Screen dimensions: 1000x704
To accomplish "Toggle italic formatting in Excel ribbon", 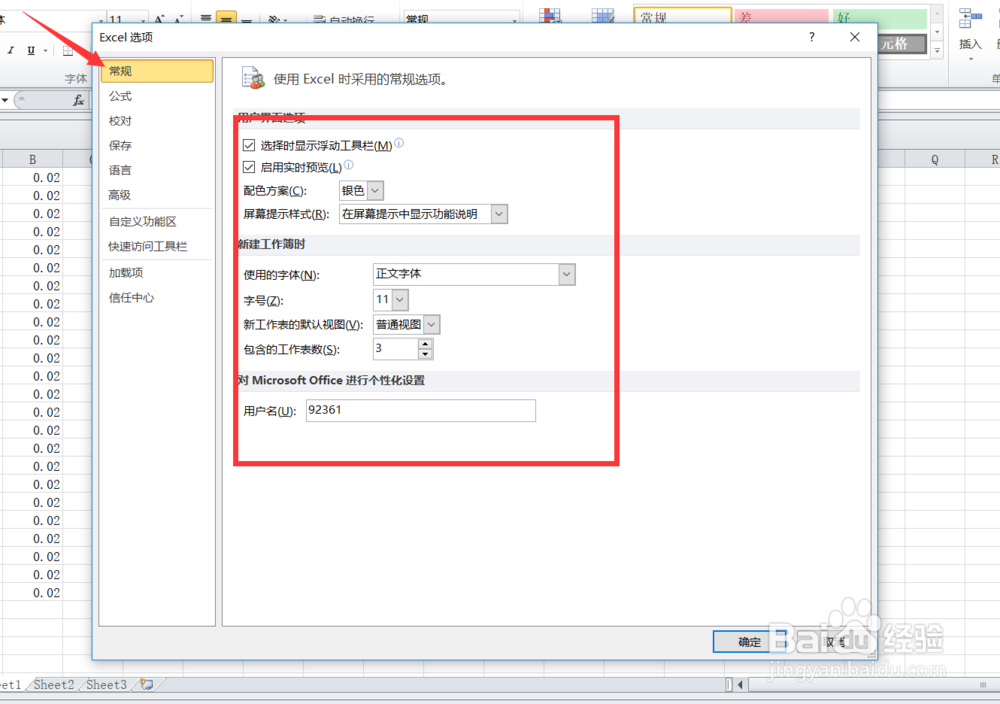I will [x=11, y=50].
